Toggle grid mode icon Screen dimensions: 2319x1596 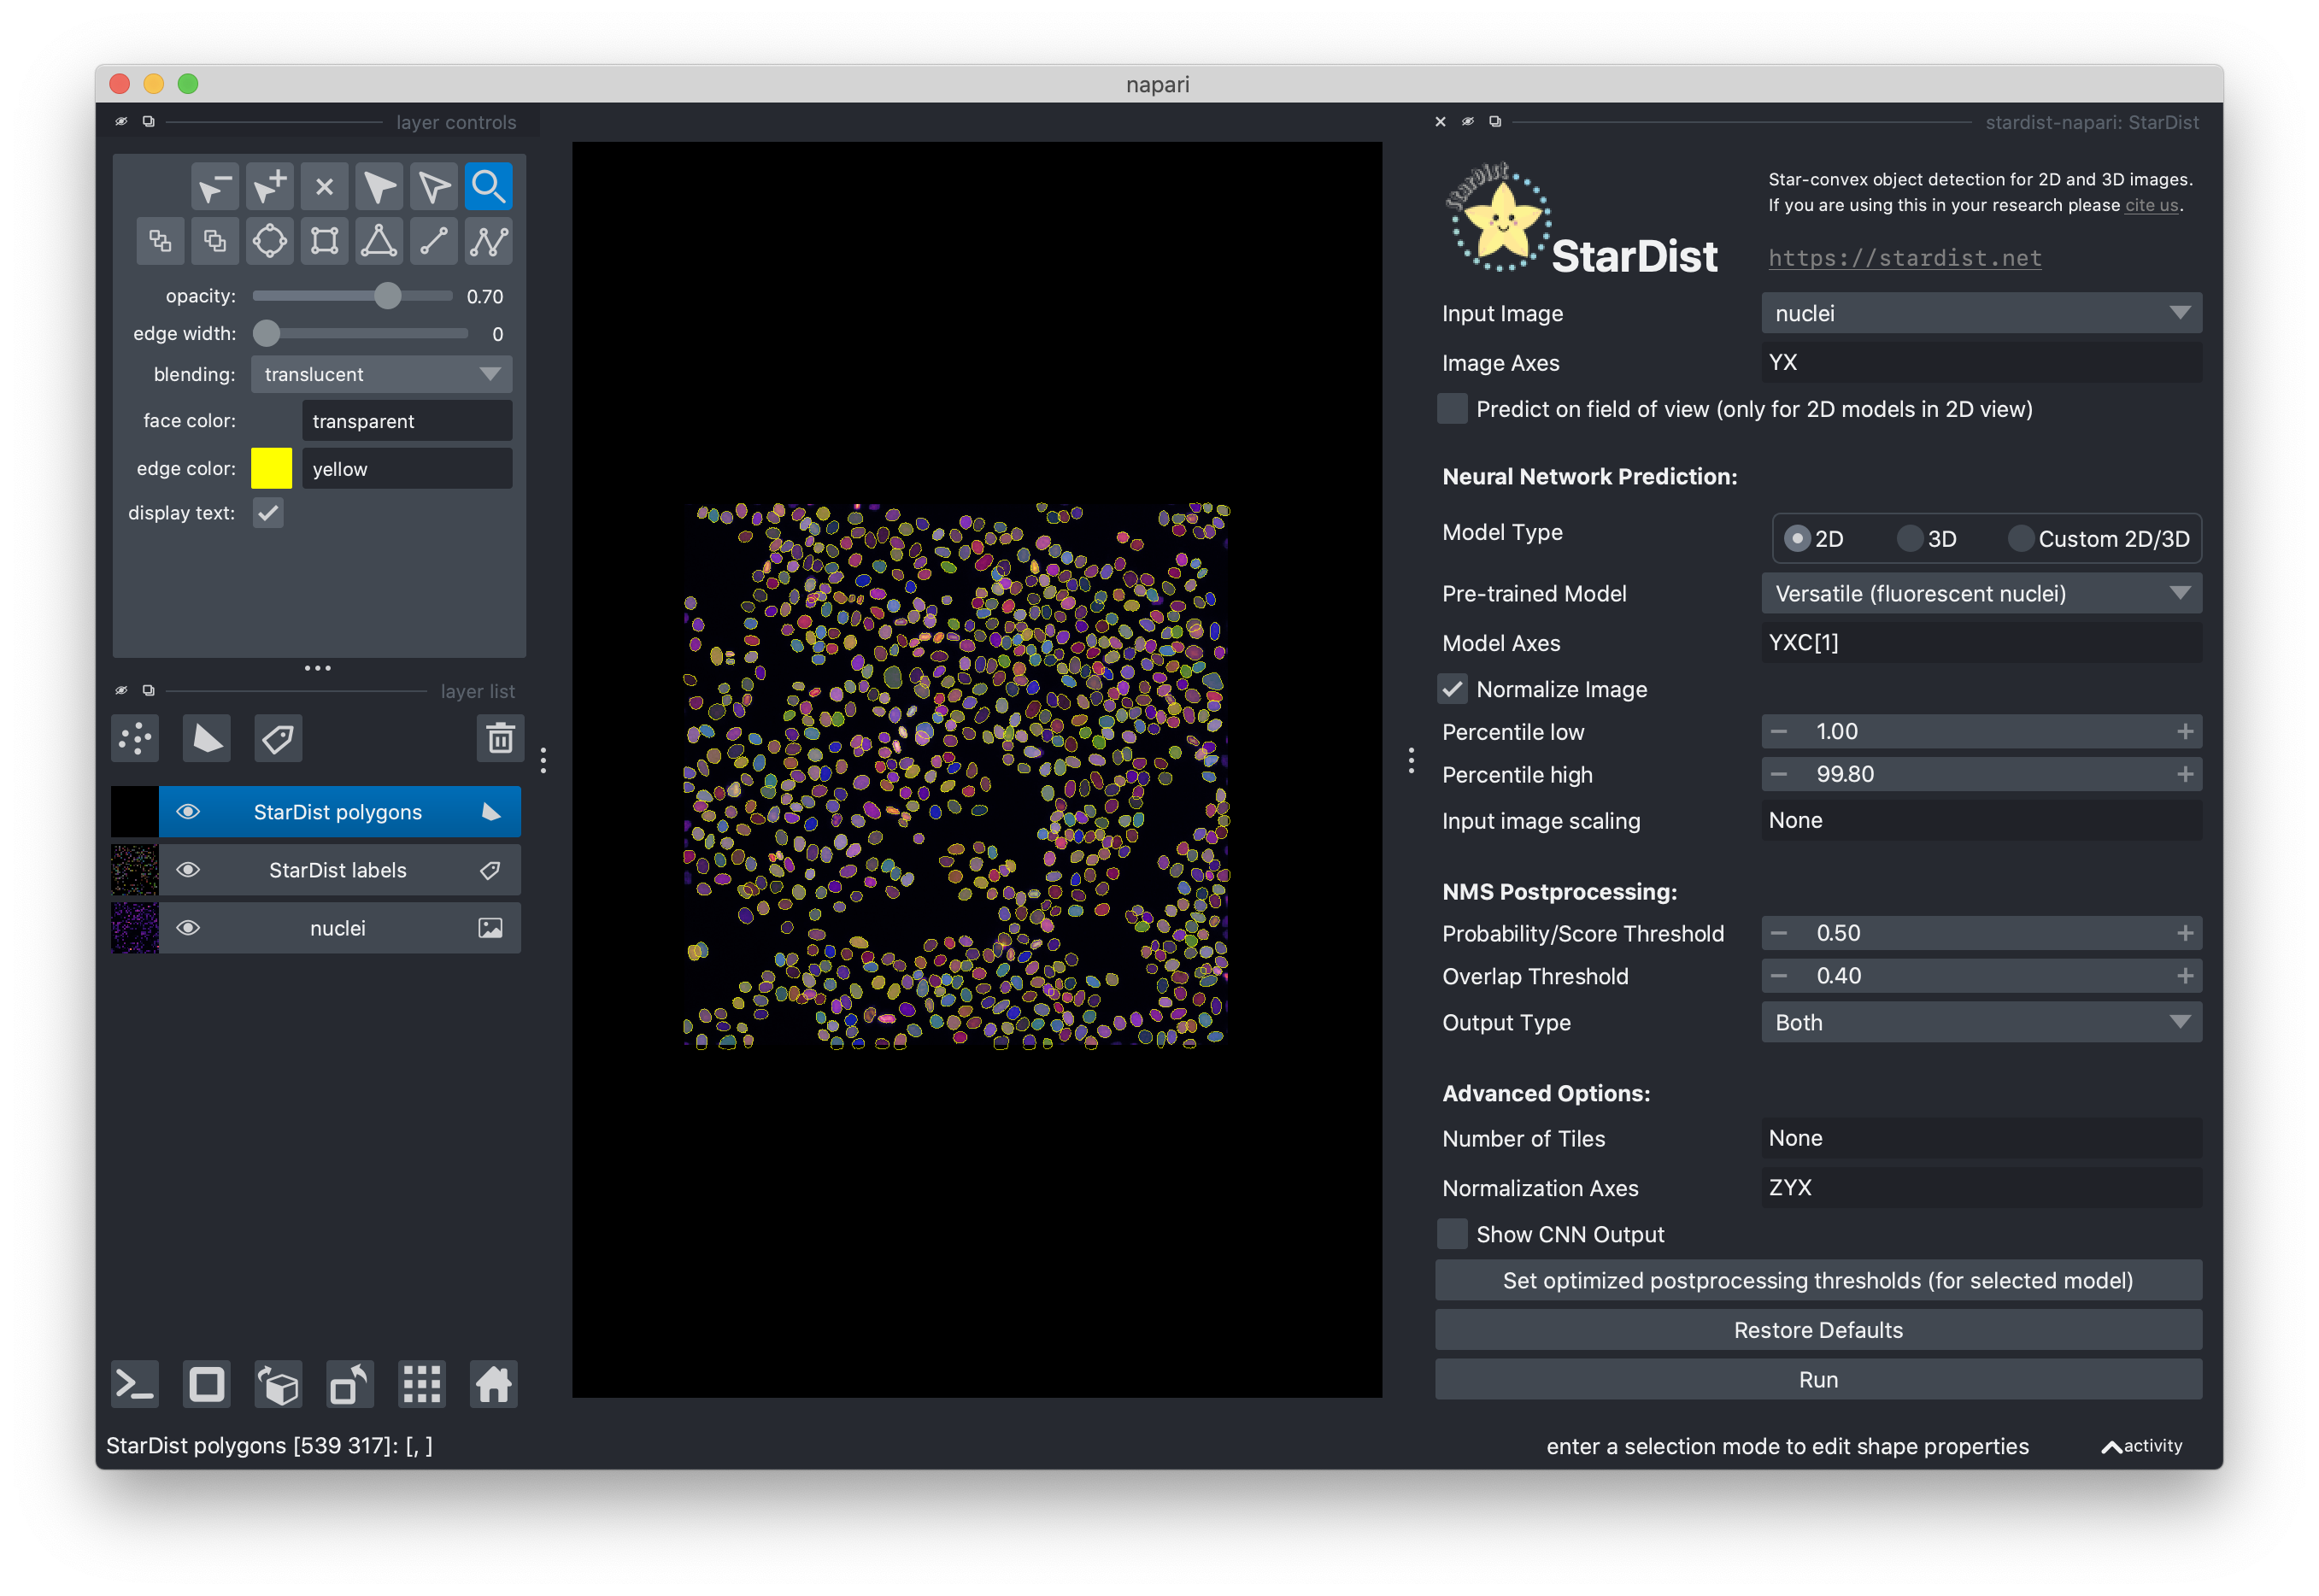(x=421, y=1385)
